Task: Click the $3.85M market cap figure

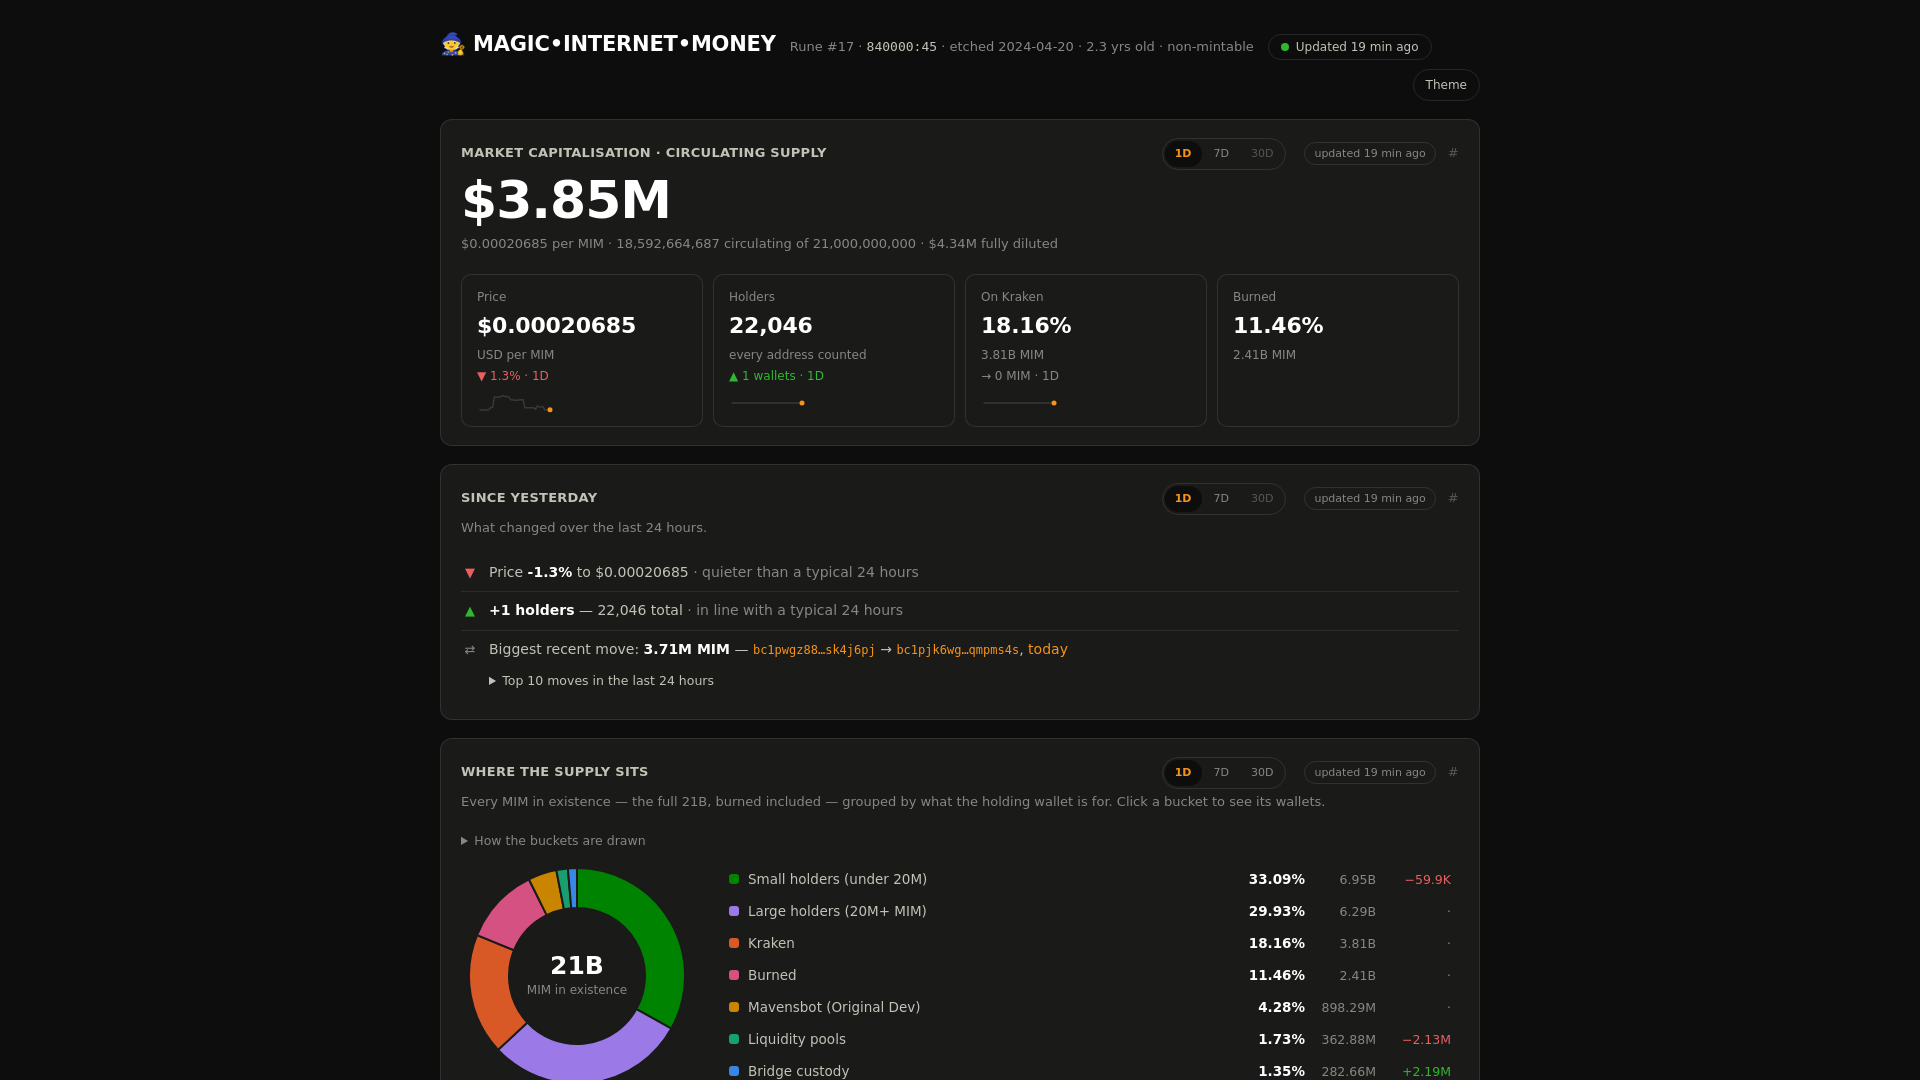Action: (566, 200)
